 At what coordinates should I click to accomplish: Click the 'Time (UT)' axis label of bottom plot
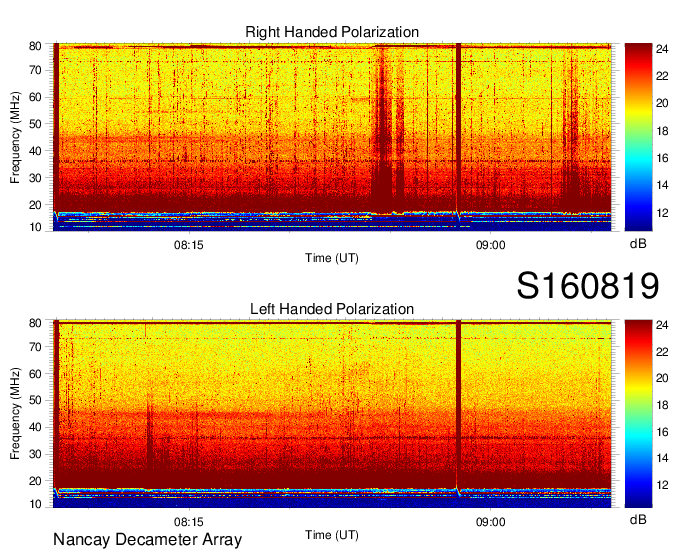332,535
